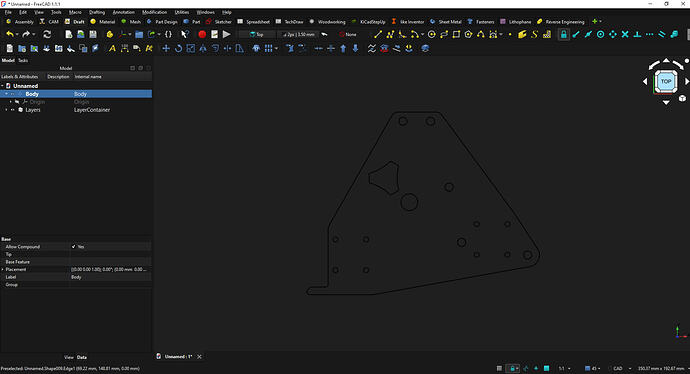Switch to the Part Design workbench
The width and height of the screenshot is (690, 374).
[162, 22]
